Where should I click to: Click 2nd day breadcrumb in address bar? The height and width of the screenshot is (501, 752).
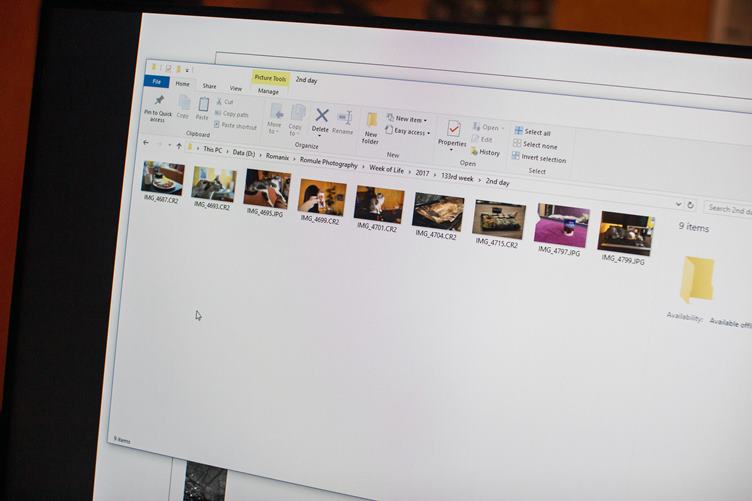pos(497,182)
